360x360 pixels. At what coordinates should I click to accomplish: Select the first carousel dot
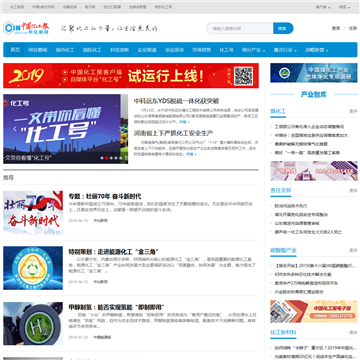[x=102, y=158]
